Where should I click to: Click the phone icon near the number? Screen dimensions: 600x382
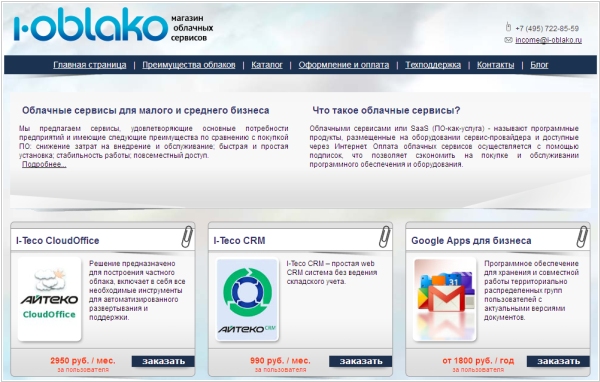coord(508,27)
